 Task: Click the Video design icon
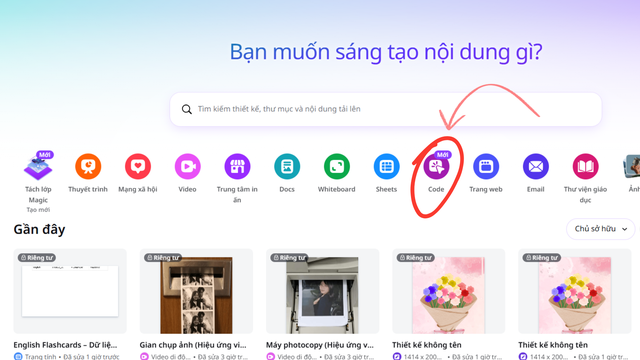[x=187, y=167]
